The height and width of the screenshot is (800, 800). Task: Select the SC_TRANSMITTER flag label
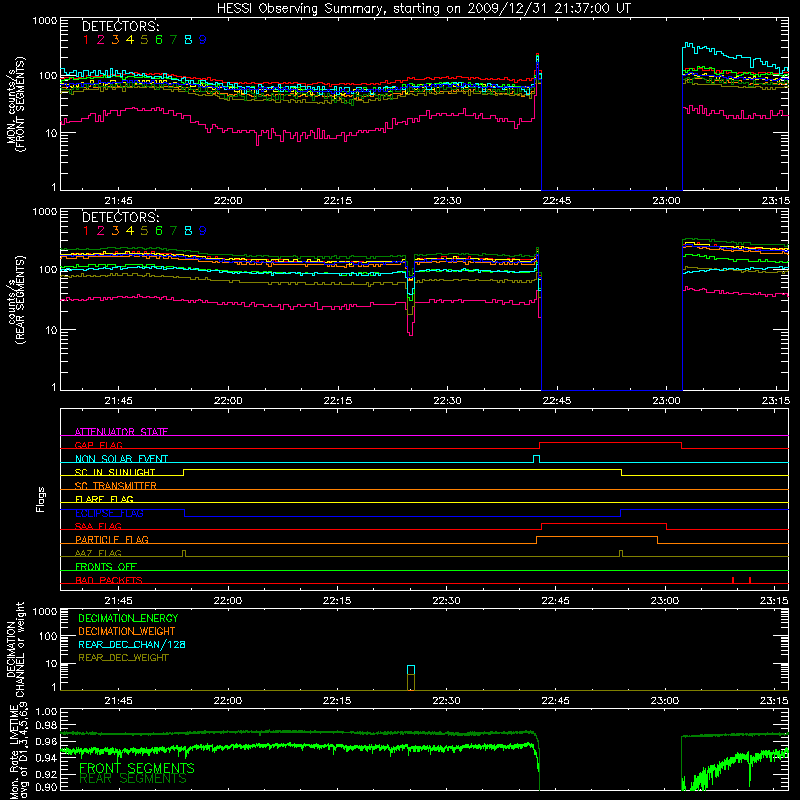point(115,486)
